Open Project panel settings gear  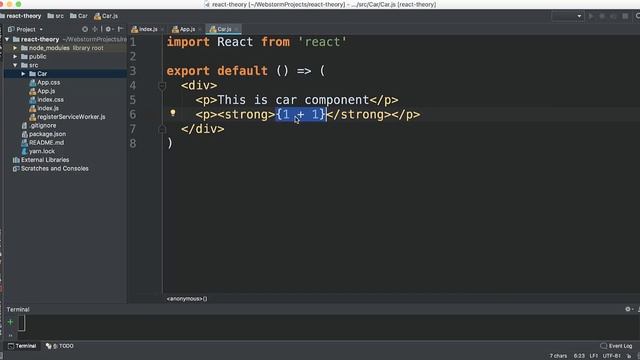click(x=108, y=29)
